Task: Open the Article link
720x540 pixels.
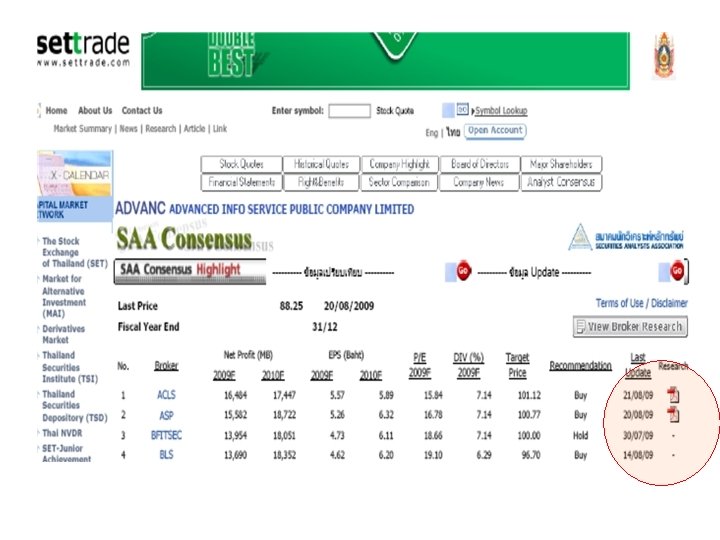Action: pyautogui.click(x=194, y=129)
